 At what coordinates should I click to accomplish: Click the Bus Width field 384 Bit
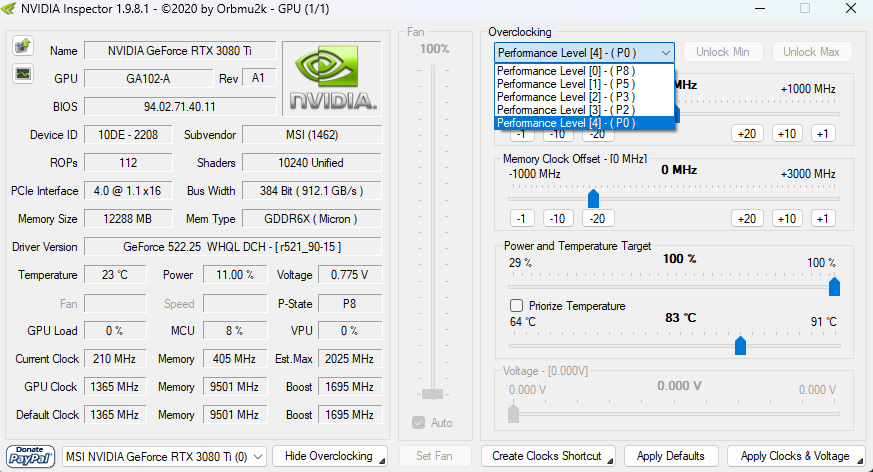point(312,191)
